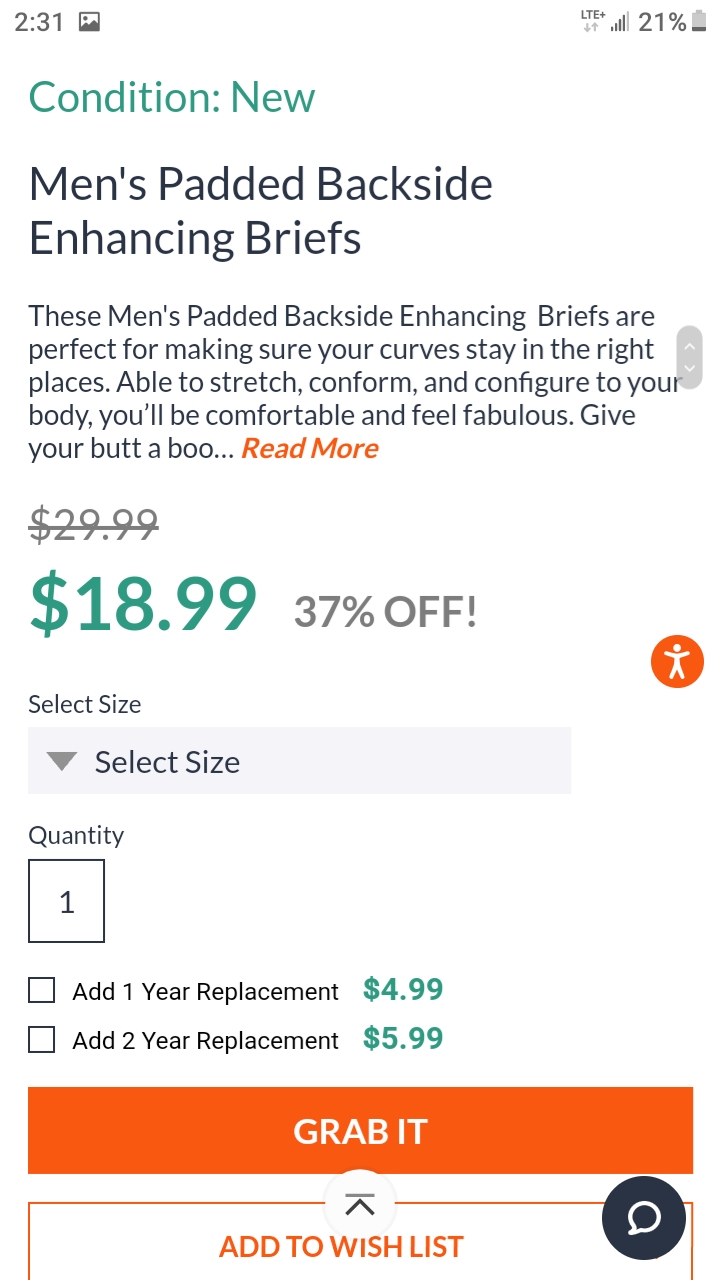Tap the scroll-to-top arrow icon

tap(360, 1205)
